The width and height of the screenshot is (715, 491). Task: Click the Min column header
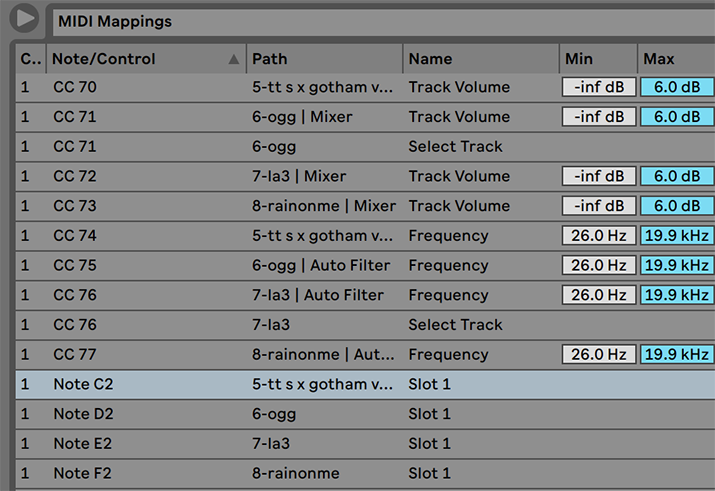pos(598,59)
